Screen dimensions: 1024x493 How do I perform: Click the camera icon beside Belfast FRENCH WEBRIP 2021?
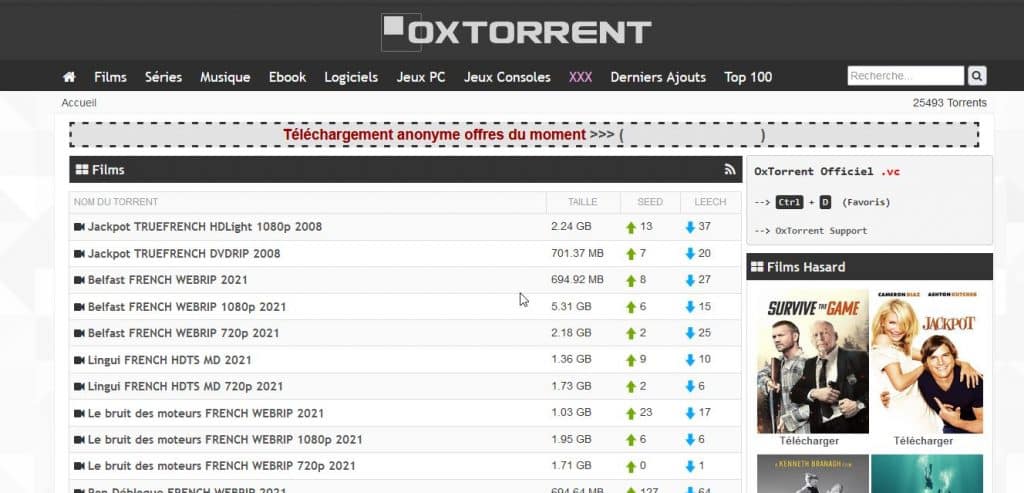pyautogui.click(x=79, y=280)
